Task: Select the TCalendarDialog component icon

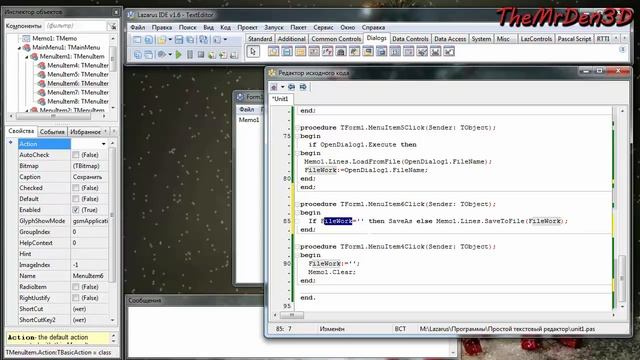Action: tap(395, 51)
